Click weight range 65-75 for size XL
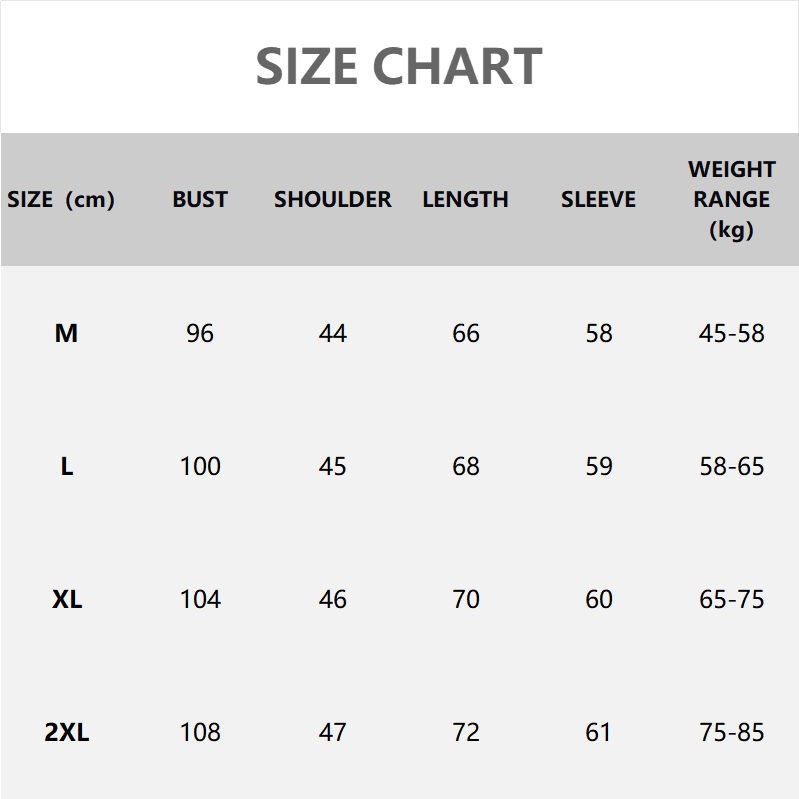This screenshot has width=799, height=799. pyautogui.click(x=732, y=599)
